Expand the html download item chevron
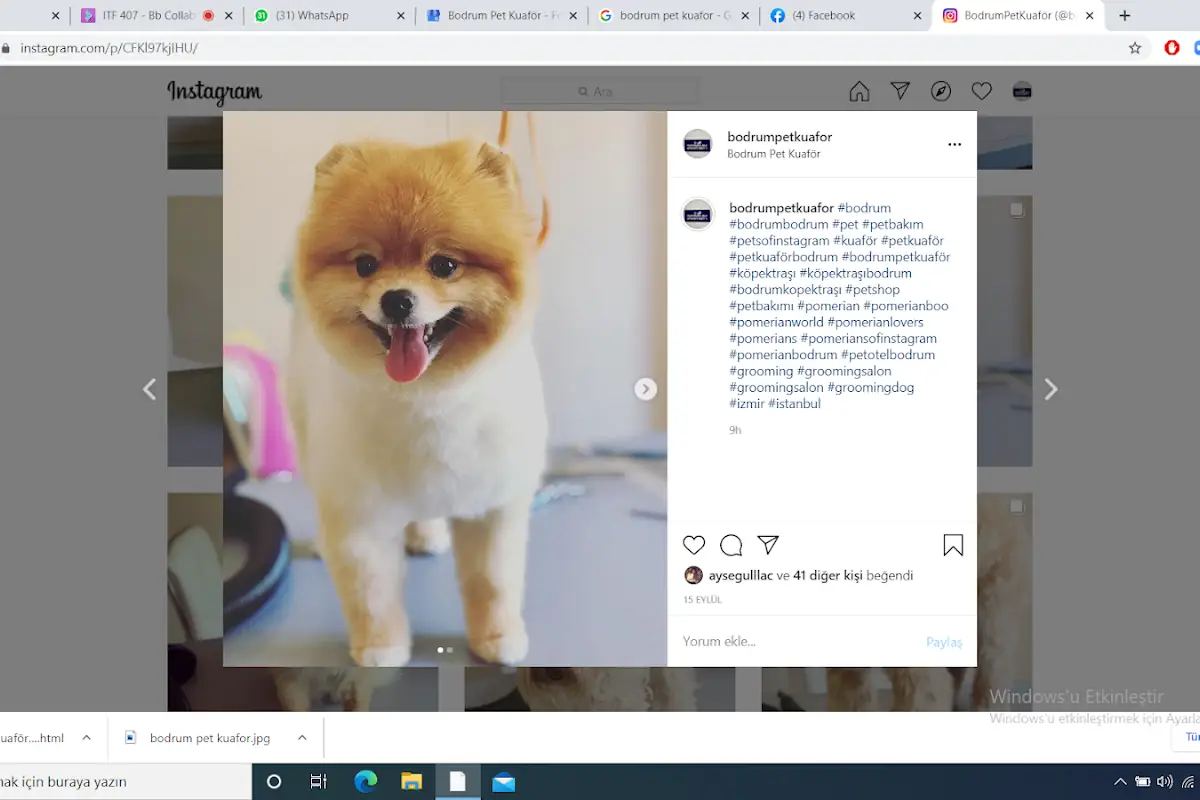Image resolution: width=1200 pixels, height=800 pixels. (86, 738)
